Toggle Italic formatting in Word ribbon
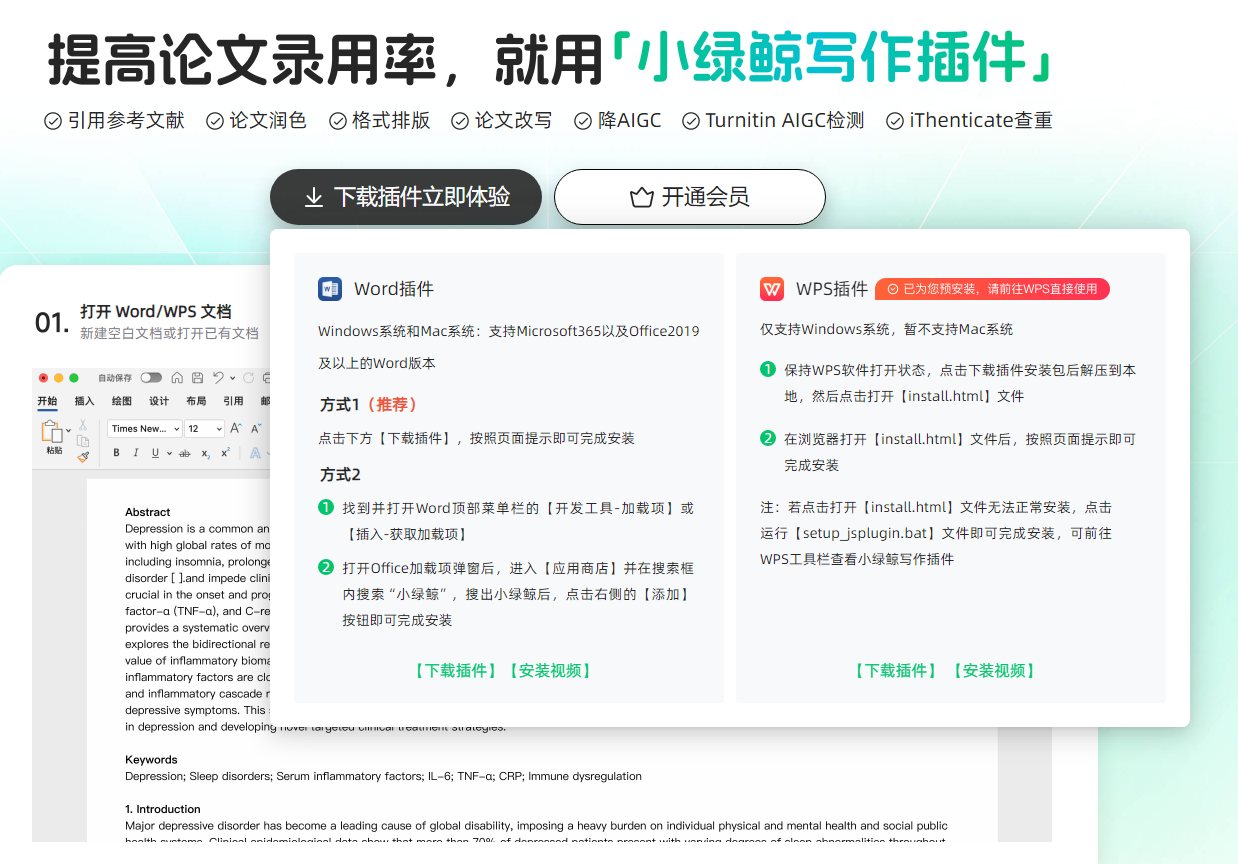 click(136, 453)
